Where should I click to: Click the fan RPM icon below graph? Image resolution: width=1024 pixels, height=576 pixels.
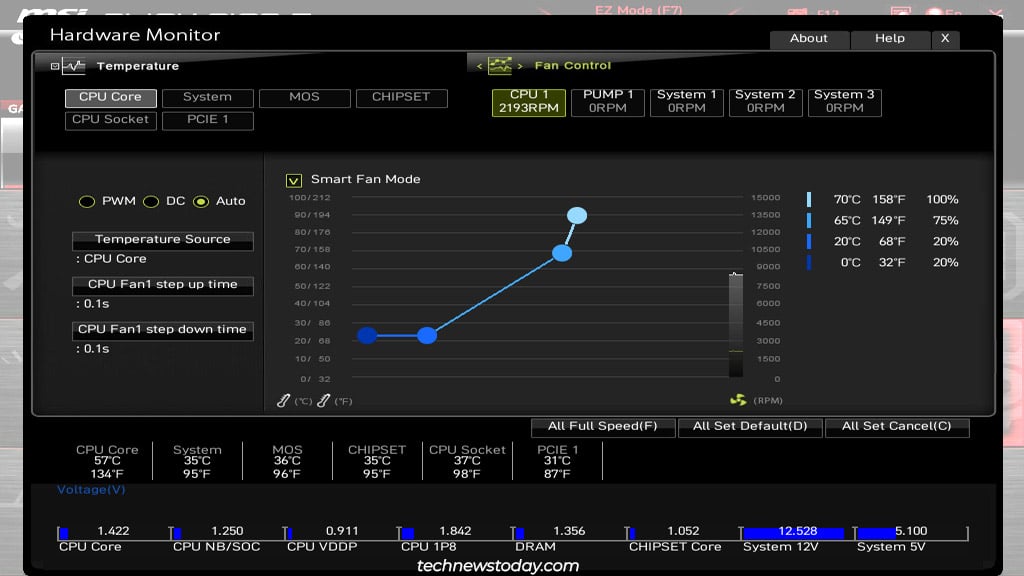(738, 400)
